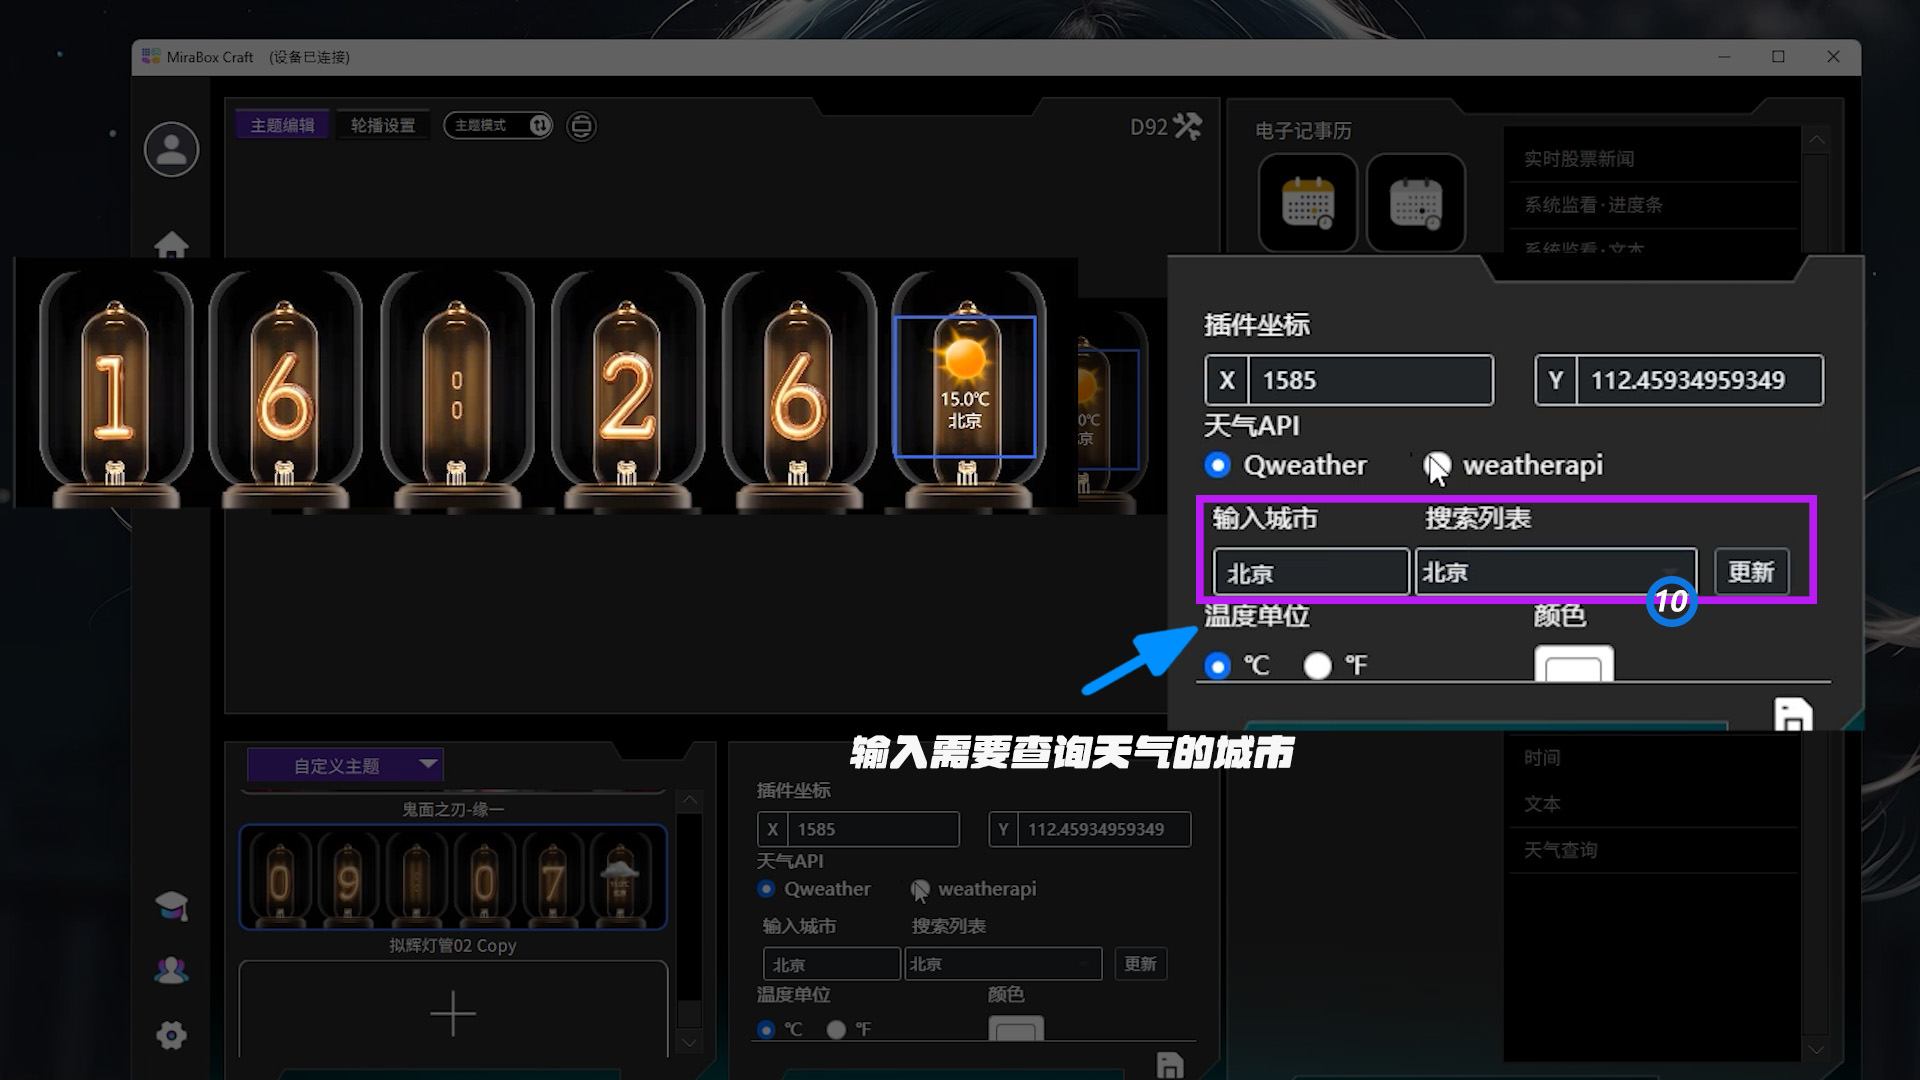
Task: Click the D92 tools wrench icon
Action: [x=1187, y=127]
